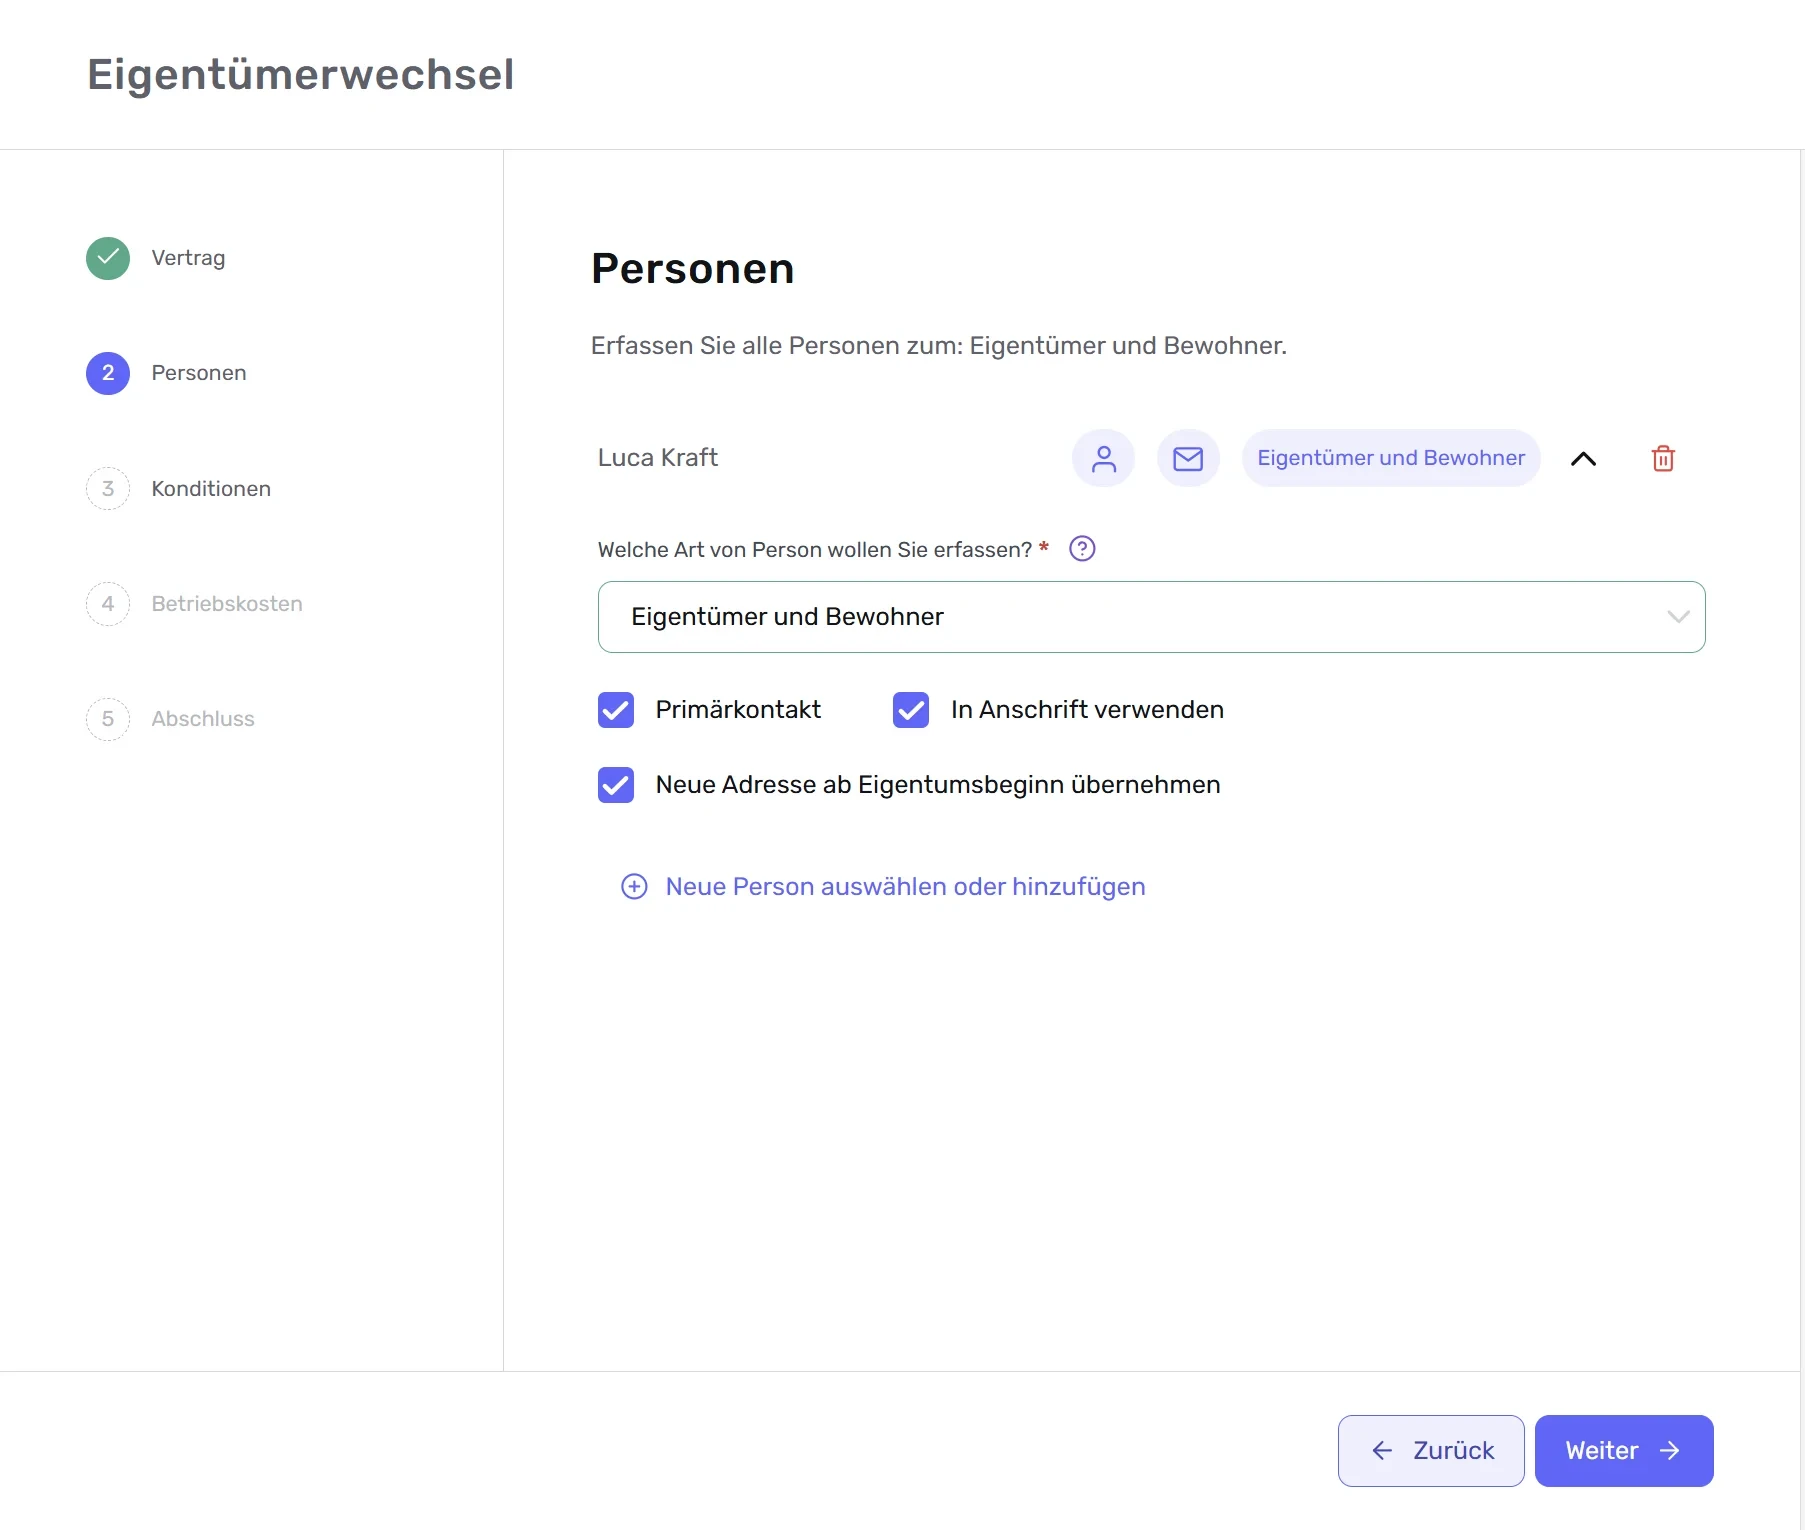Delete Luca Kraft with the trash icon
The width and height of the screenshot is (1805, 1530).
click(1663, 458)
